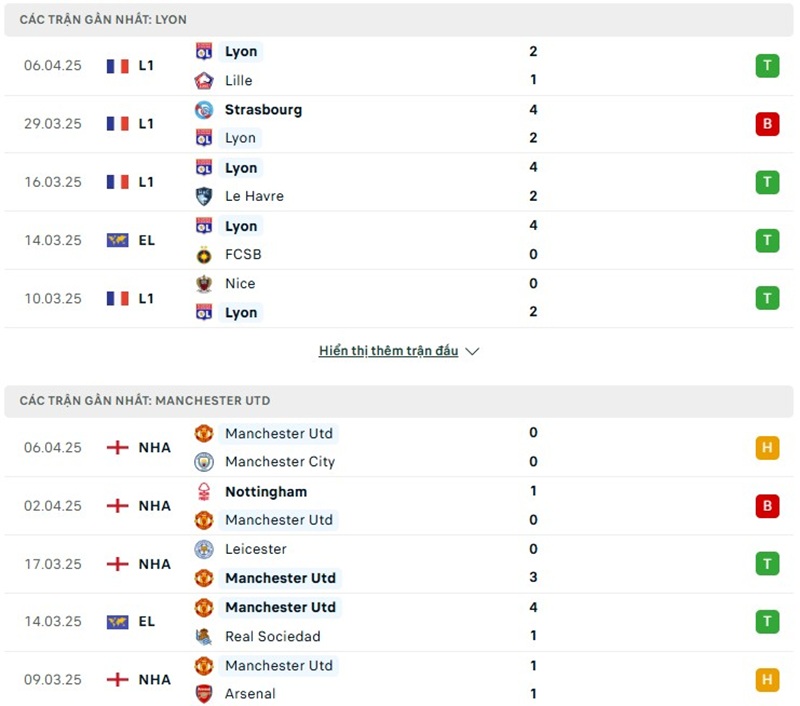Viewport: 800px width, 706px height.
Task: Click the orange H badge for Manchester City match
Action: coord(767,448)
